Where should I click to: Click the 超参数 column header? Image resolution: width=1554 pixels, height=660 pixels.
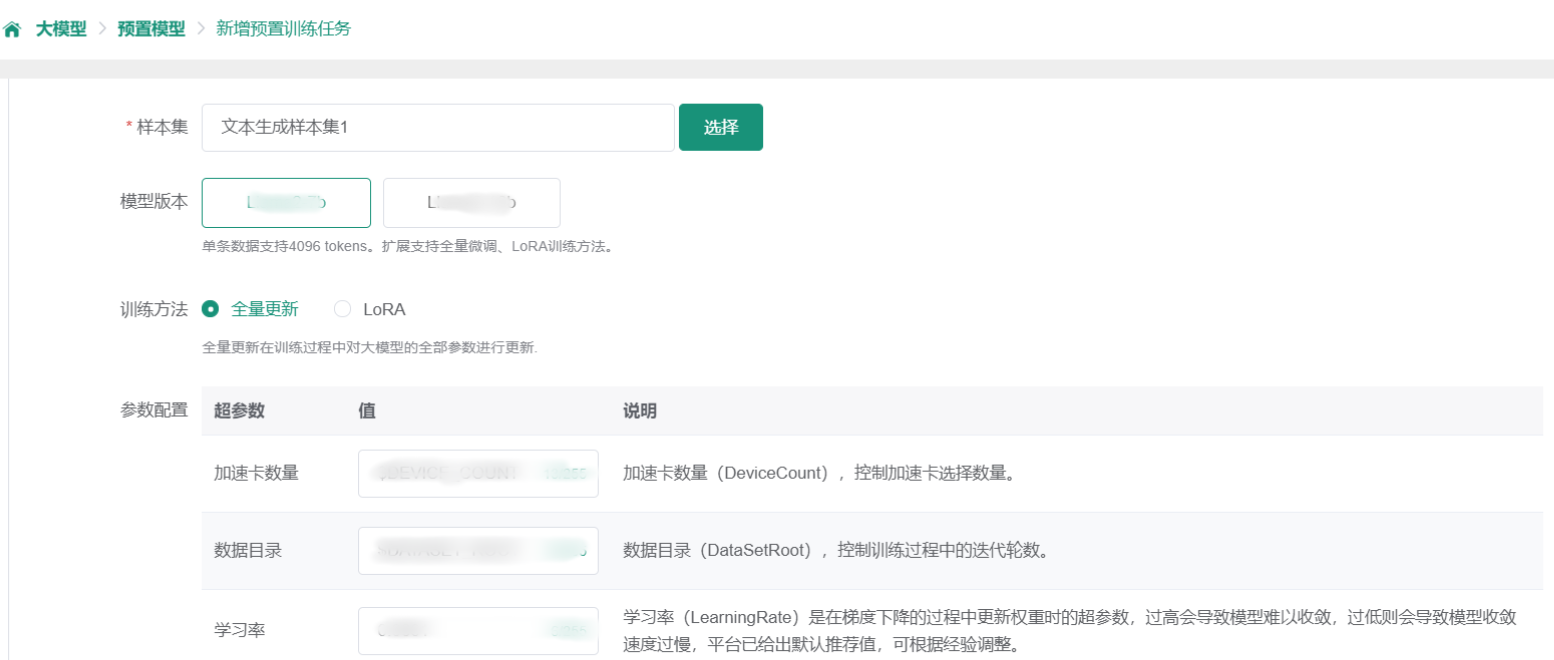(239, 411)
